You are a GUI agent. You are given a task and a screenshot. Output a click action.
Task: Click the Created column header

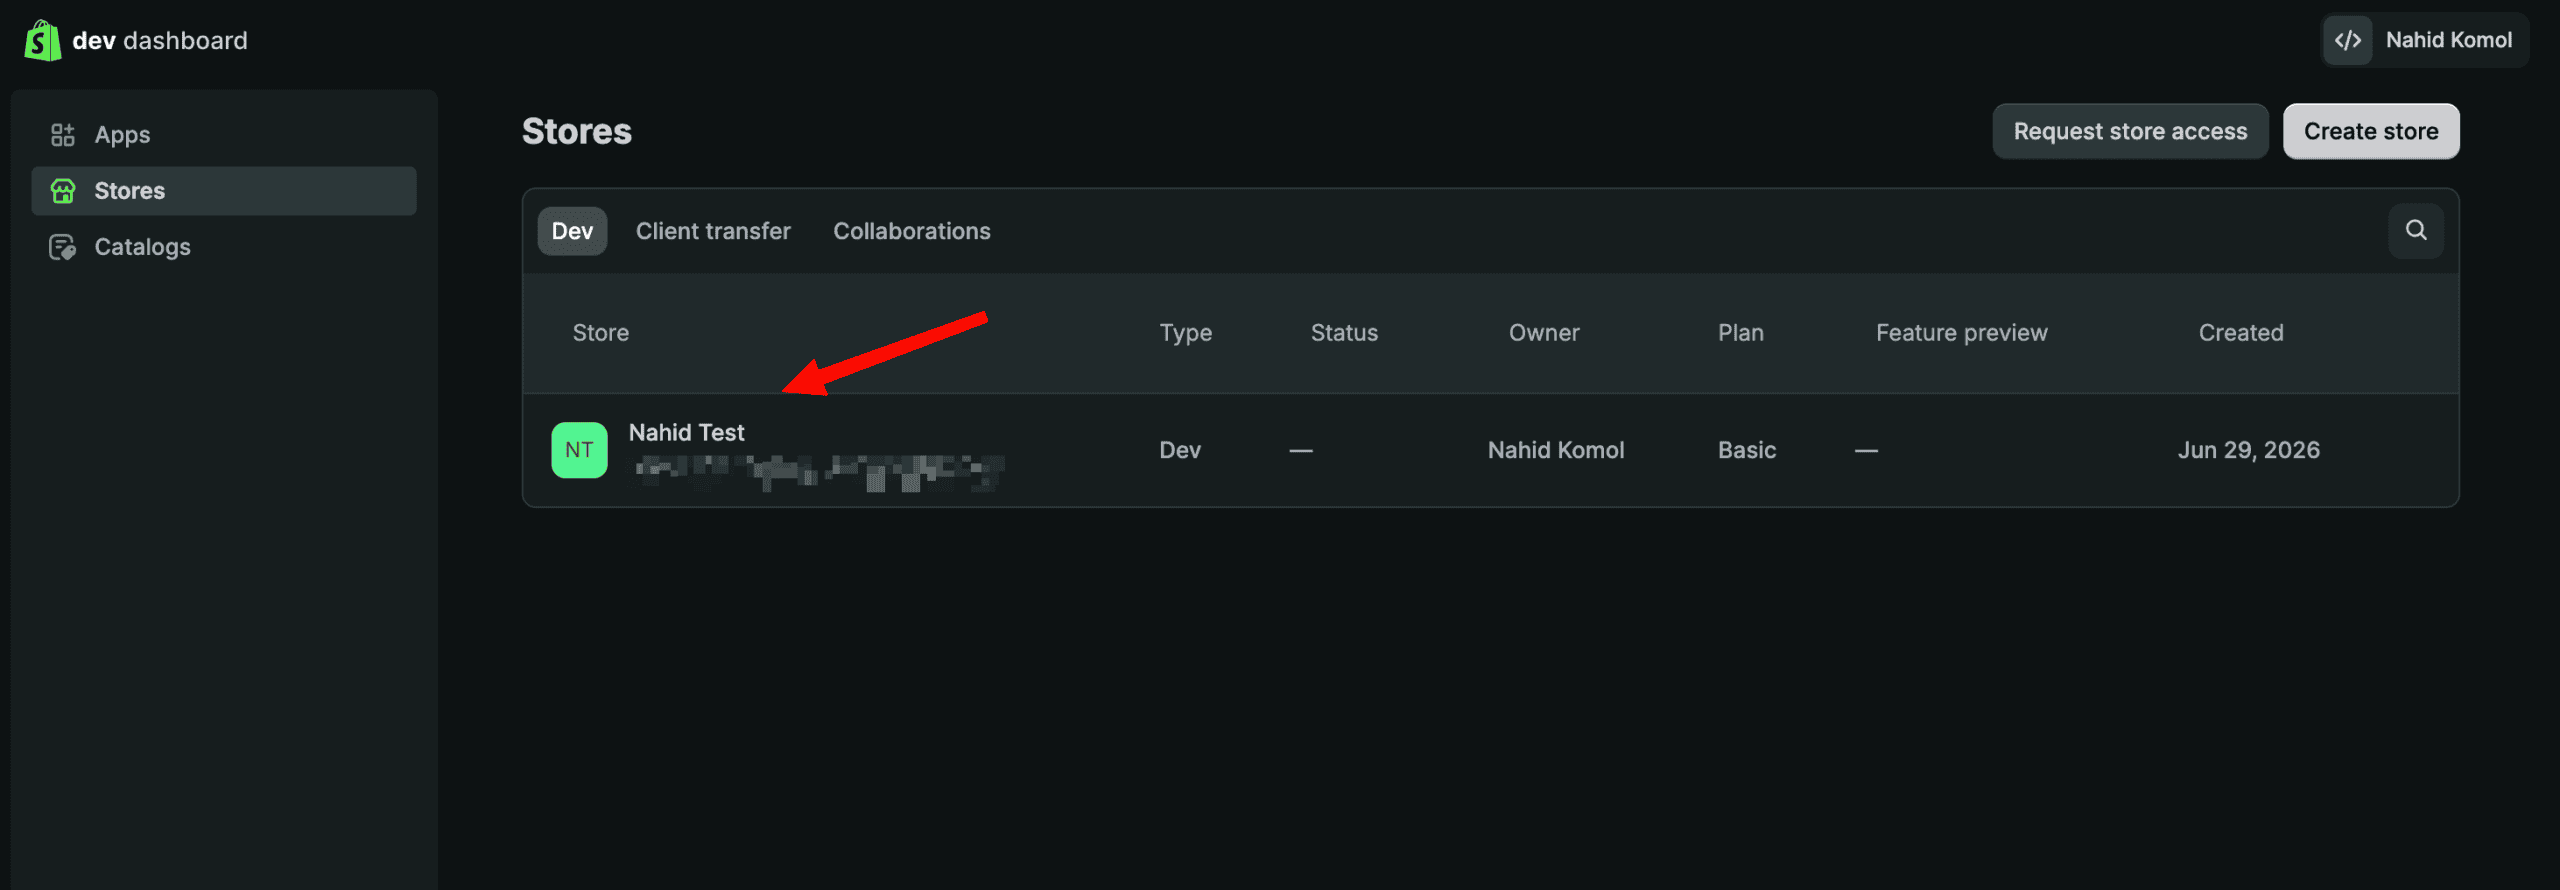pyautogui.click(x=2240, y=333)
